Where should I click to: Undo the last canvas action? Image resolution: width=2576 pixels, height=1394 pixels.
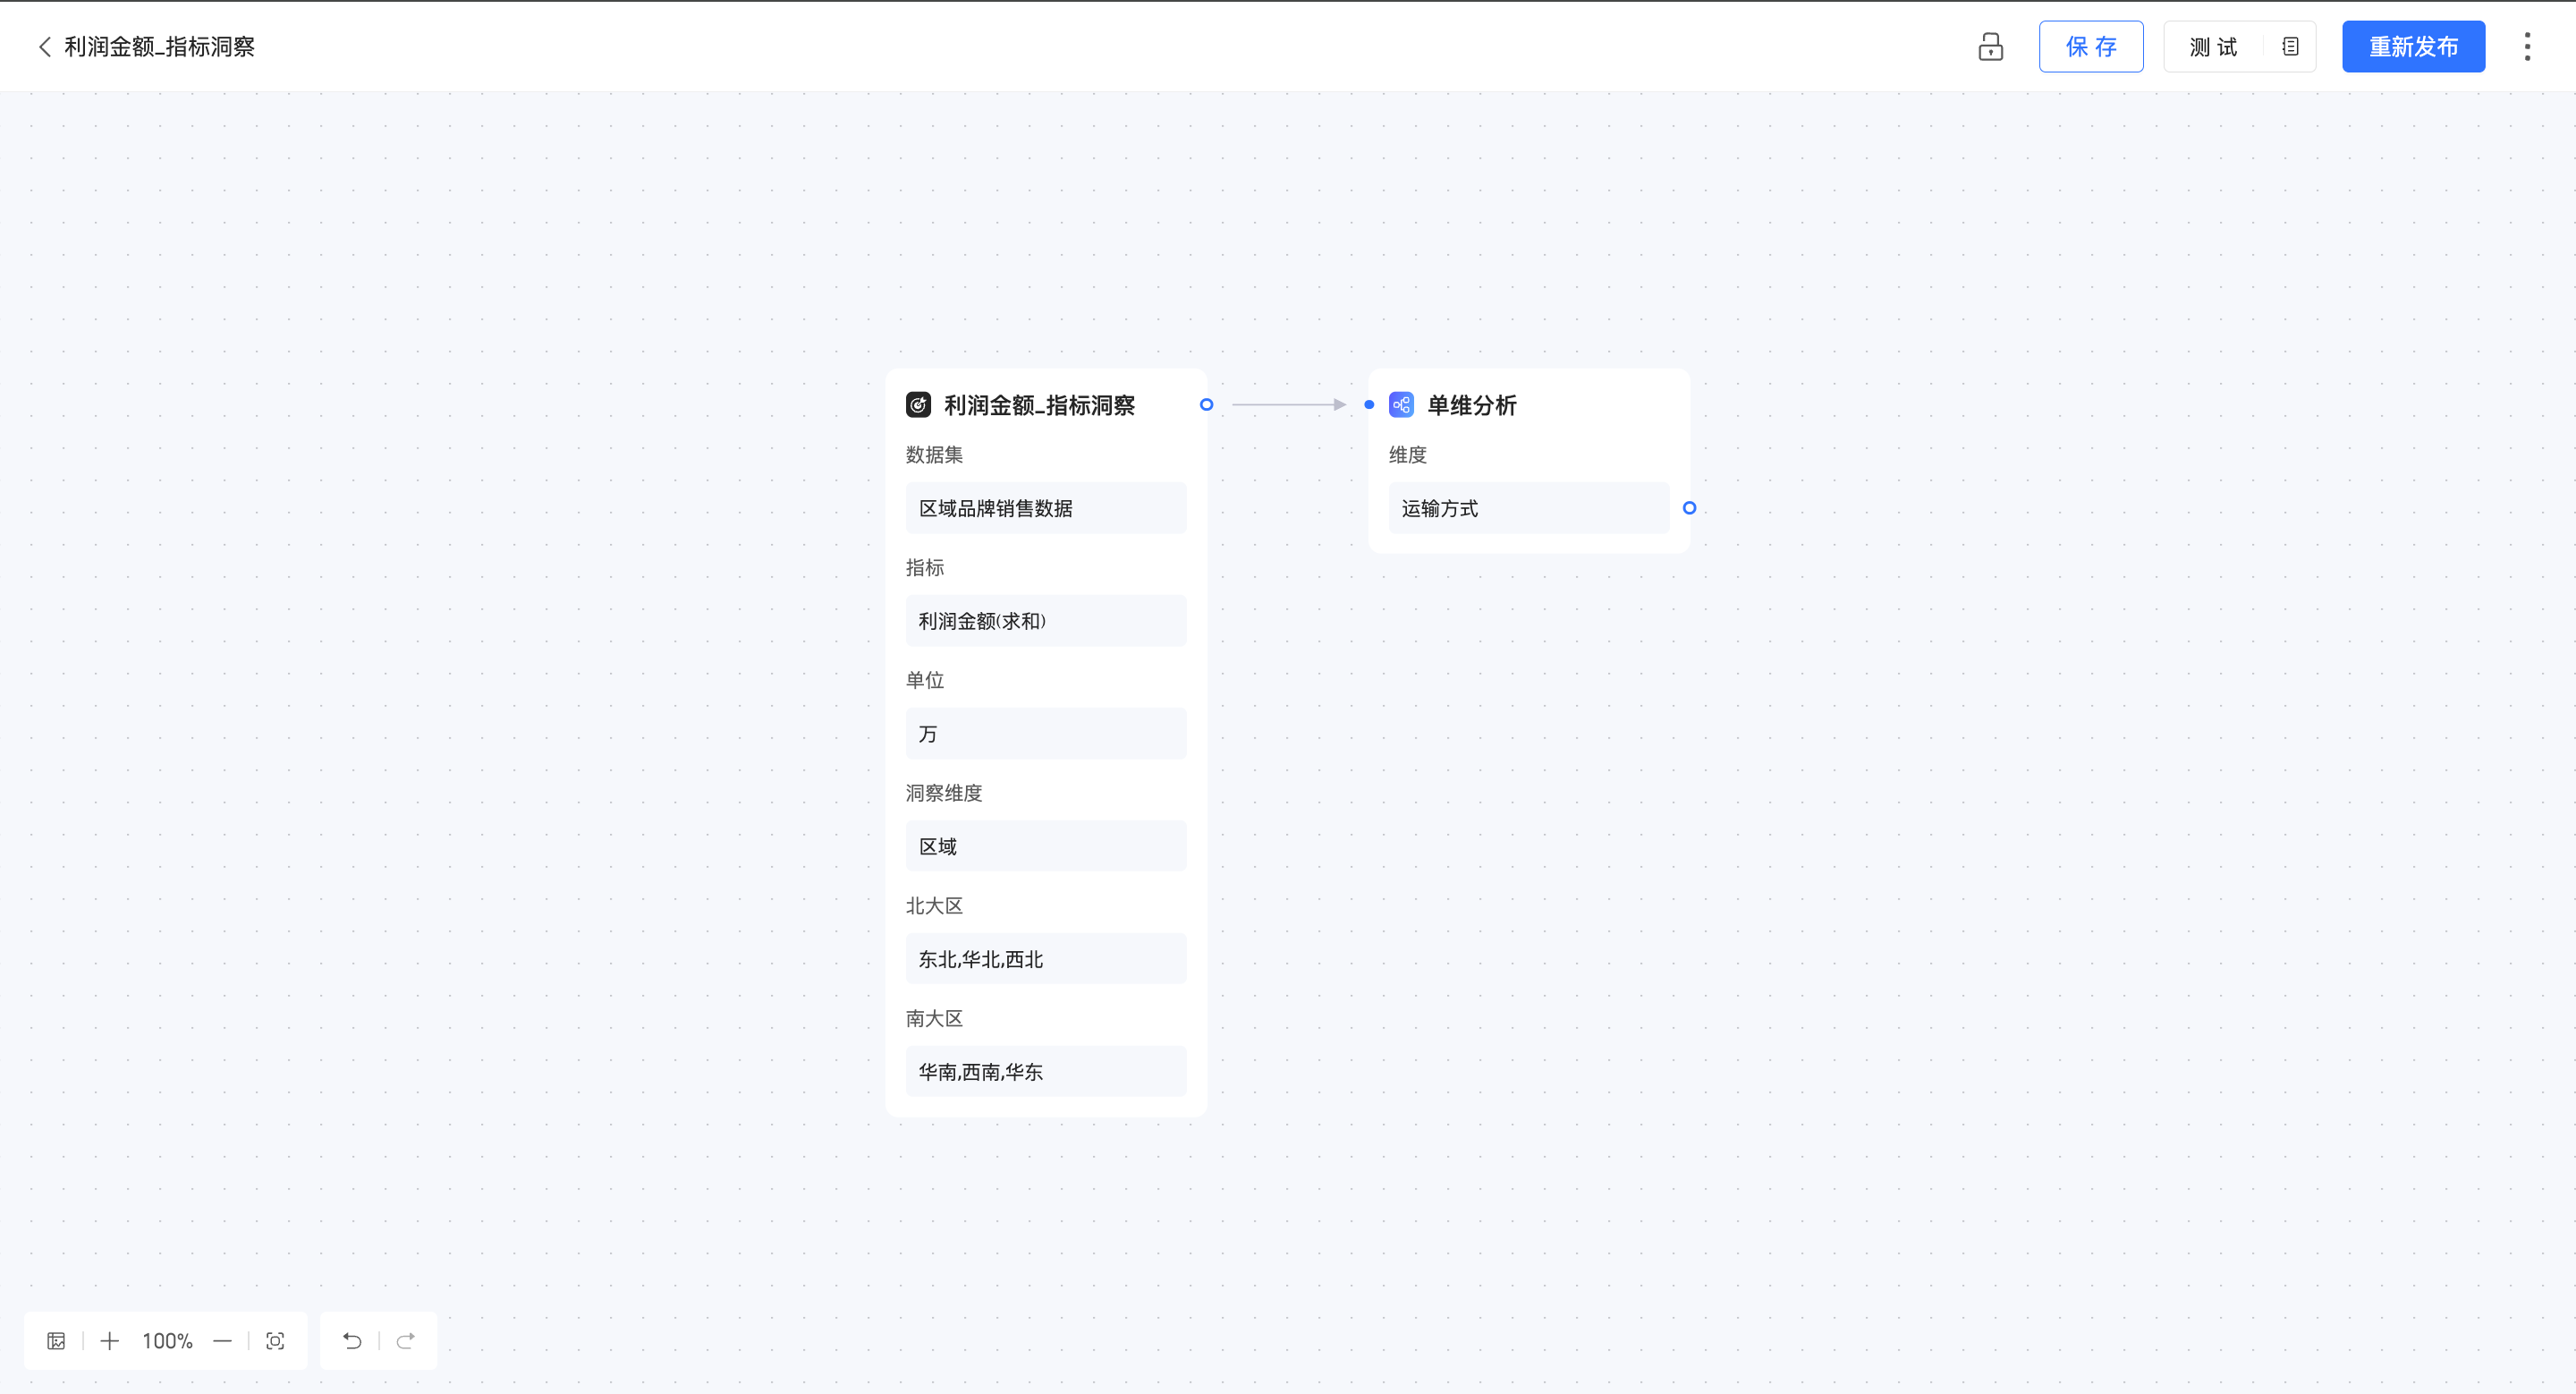click(x=352, y=1341)
